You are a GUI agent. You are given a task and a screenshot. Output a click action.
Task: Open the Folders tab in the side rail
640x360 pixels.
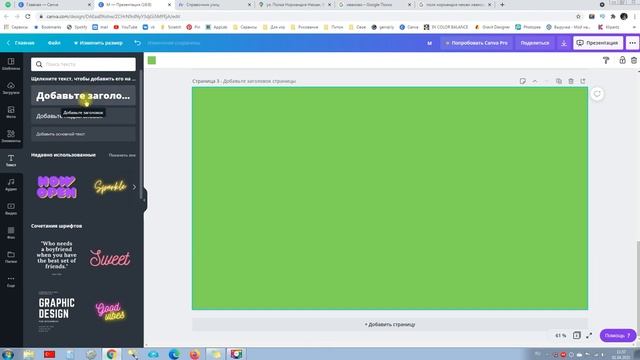(x=11, y=256)
